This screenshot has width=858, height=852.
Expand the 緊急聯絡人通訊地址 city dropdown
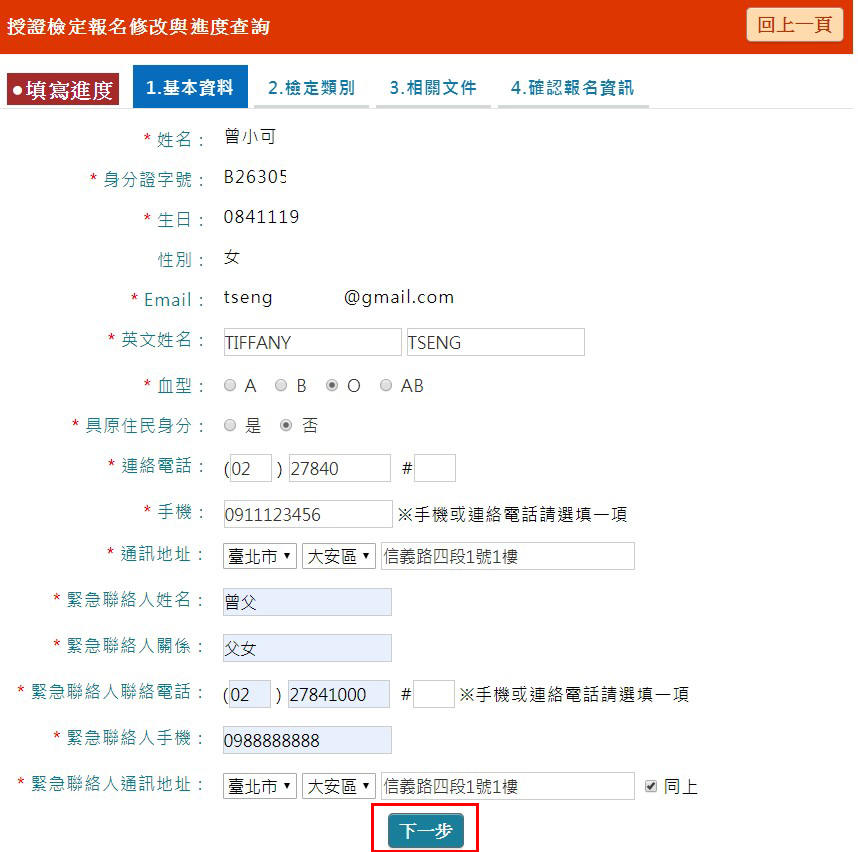point(259,786)
